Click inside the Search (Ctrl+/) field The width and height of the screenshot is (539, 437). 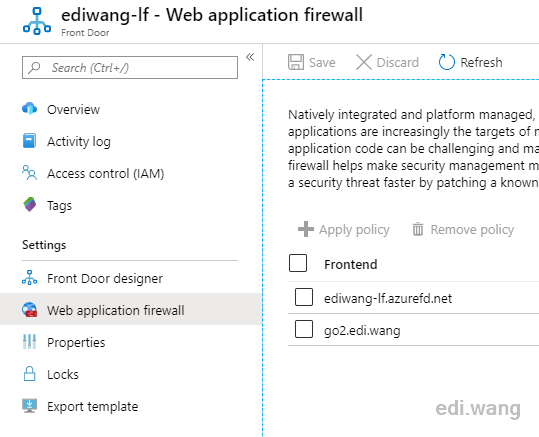[130, 68]
